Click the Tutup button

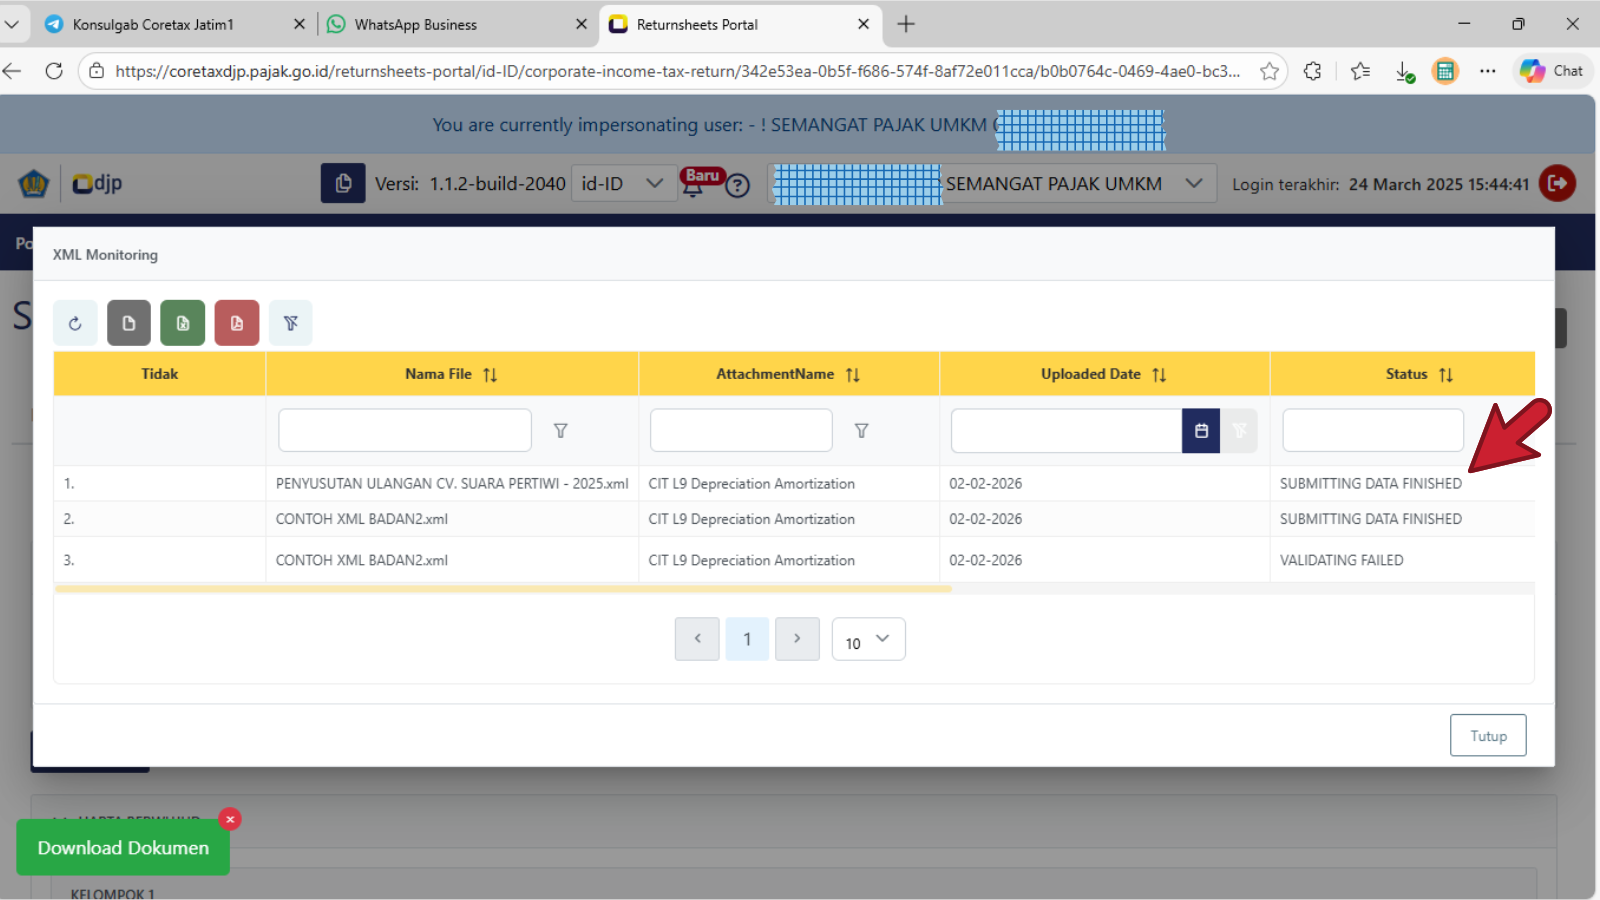[1487, 735]
